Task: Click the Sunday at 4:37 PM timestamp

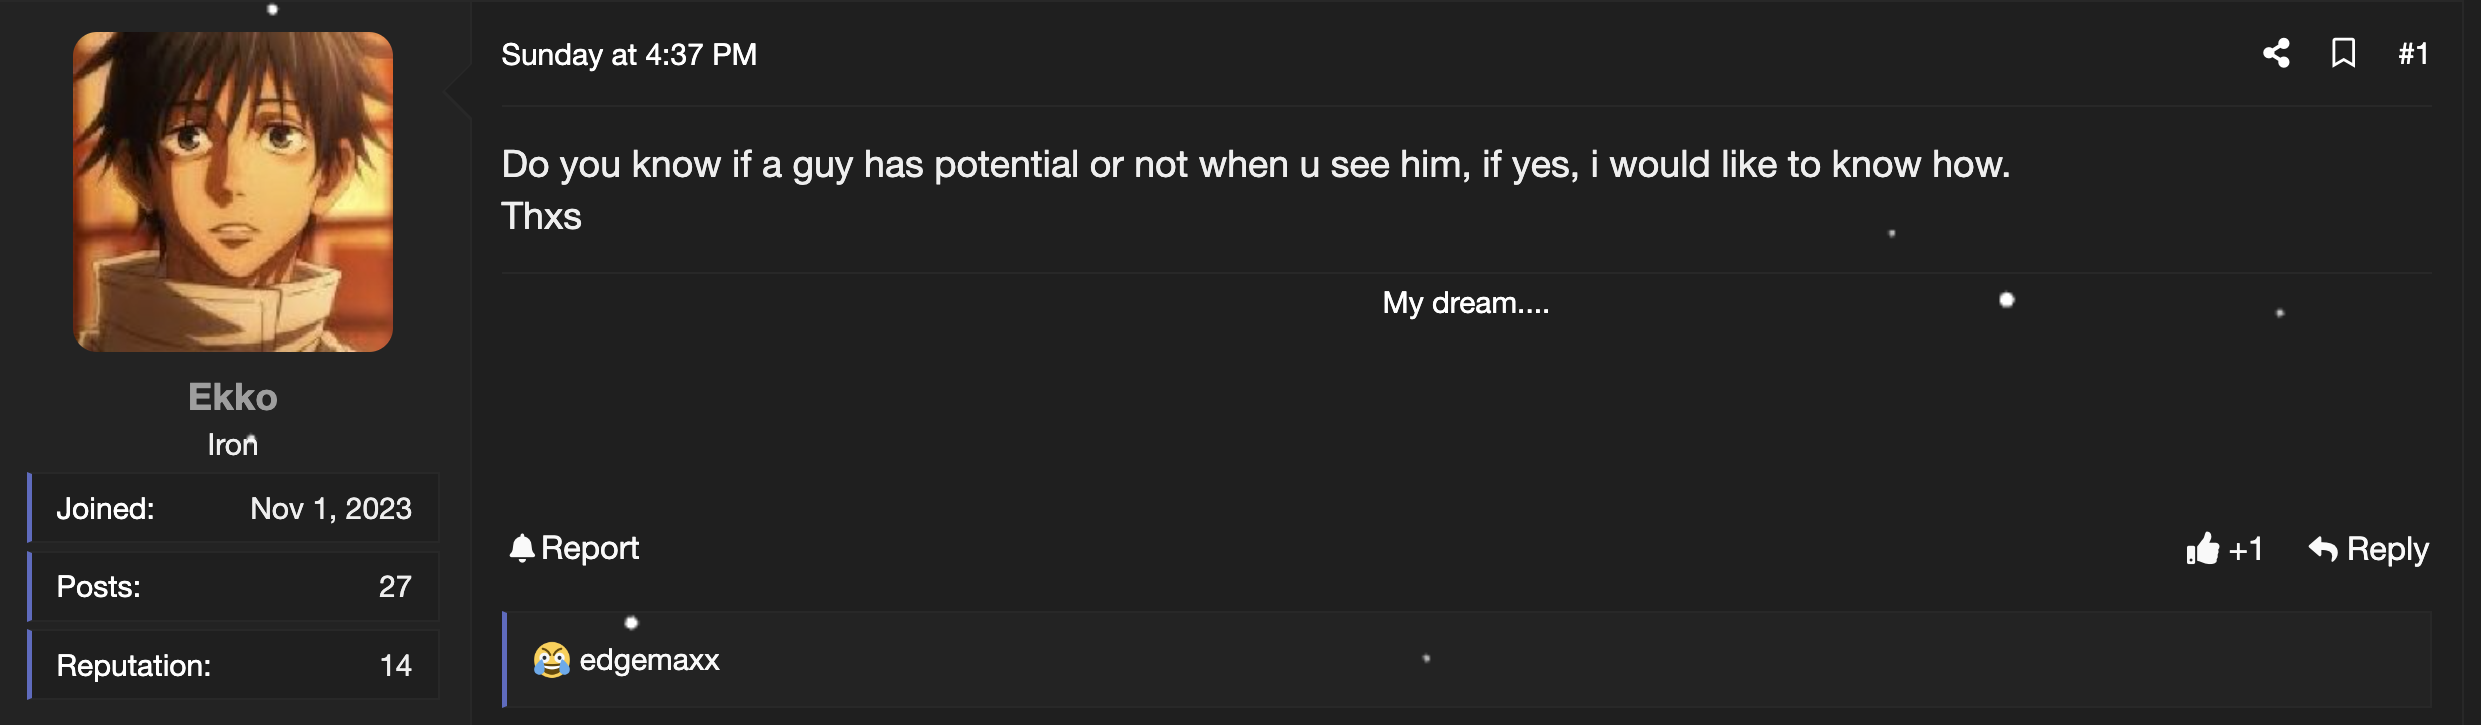Action: tap(629, 55)
